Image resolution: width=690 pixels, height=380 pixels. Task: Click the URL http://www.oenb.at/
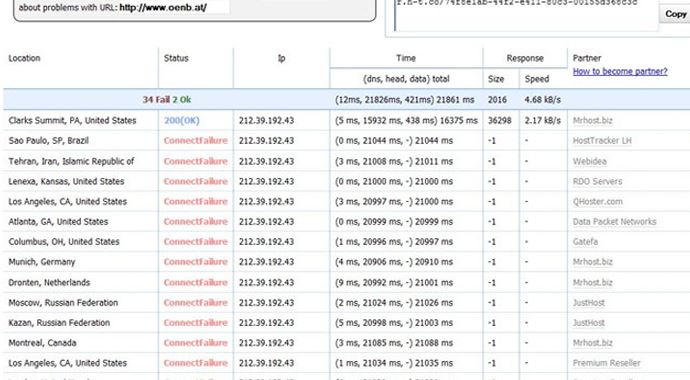coord(163,7)
